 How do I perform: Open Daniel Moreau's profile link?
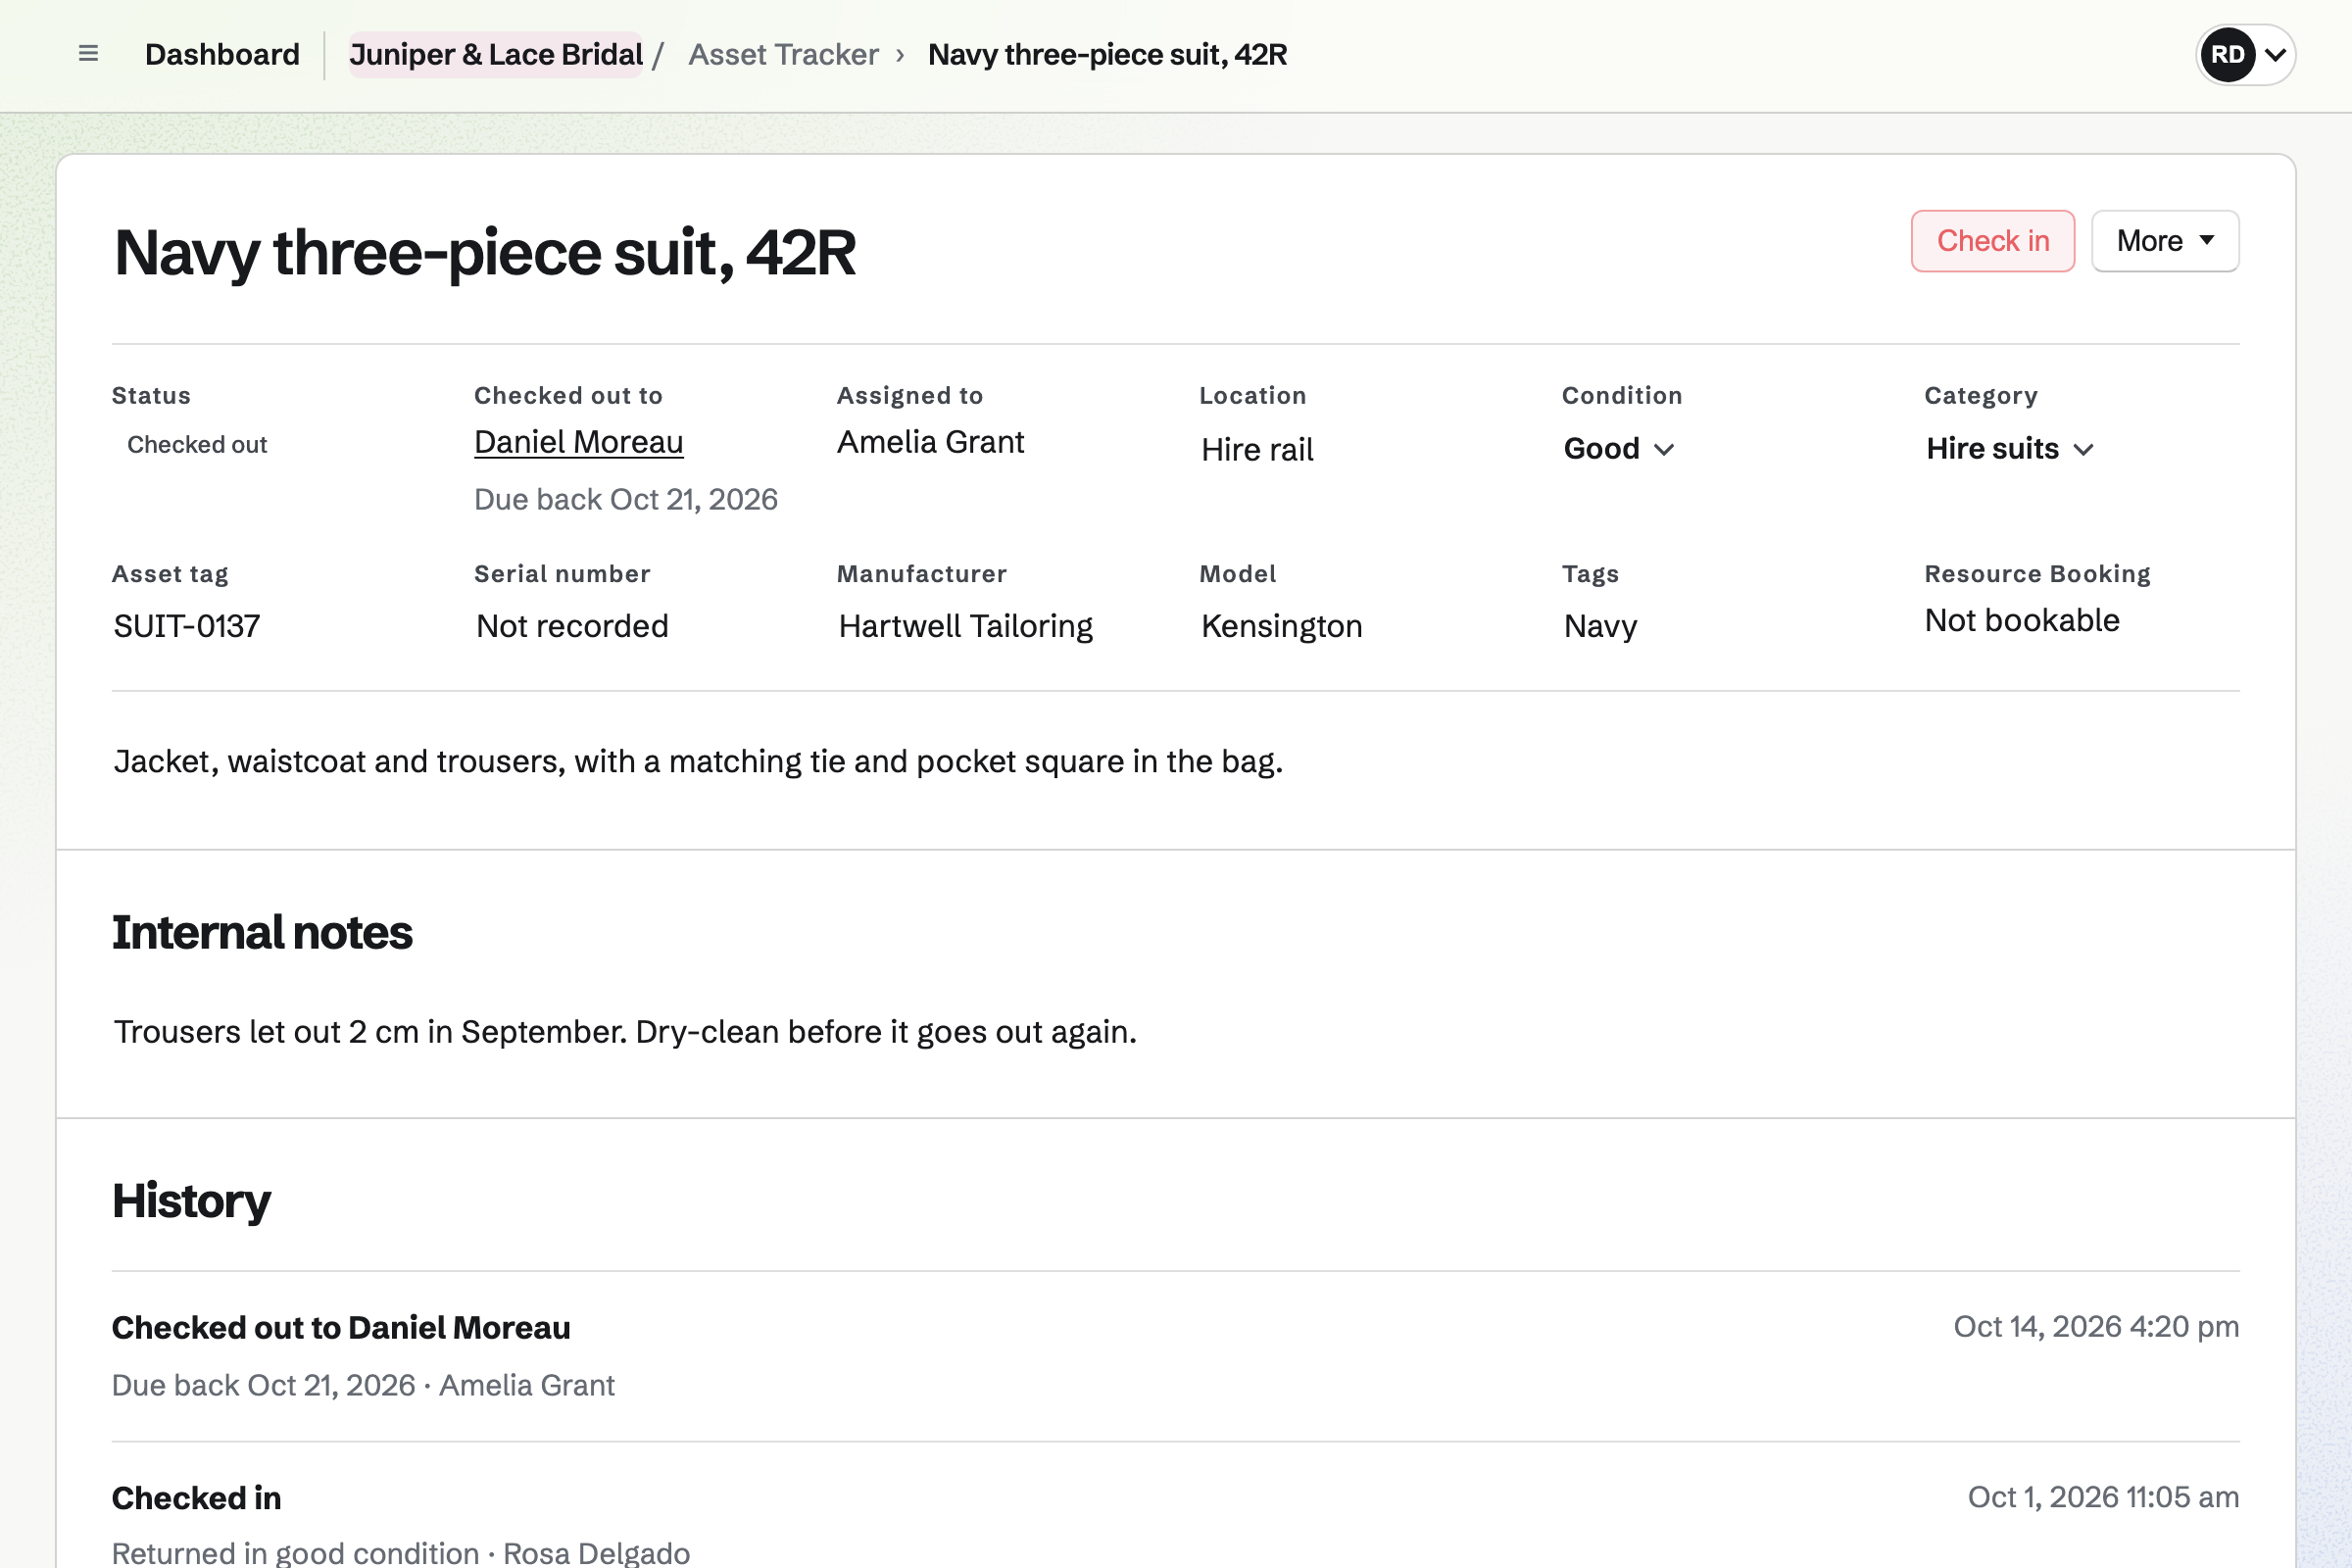coord(578,442)
